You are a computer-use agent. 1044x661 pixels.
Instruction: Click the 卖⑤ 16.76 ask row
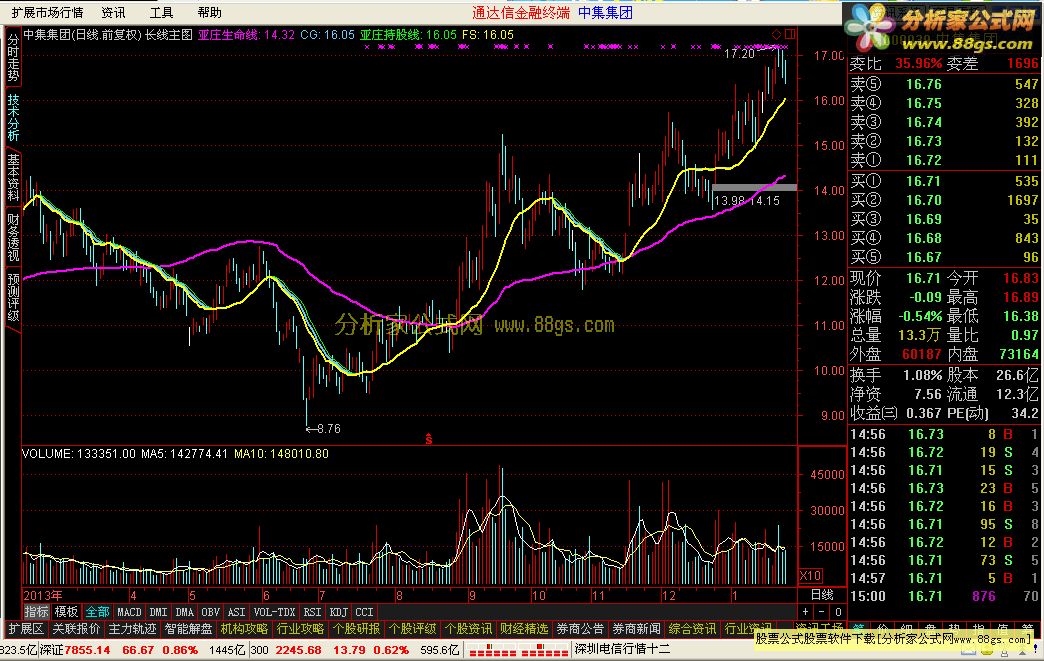click(944, 84)
